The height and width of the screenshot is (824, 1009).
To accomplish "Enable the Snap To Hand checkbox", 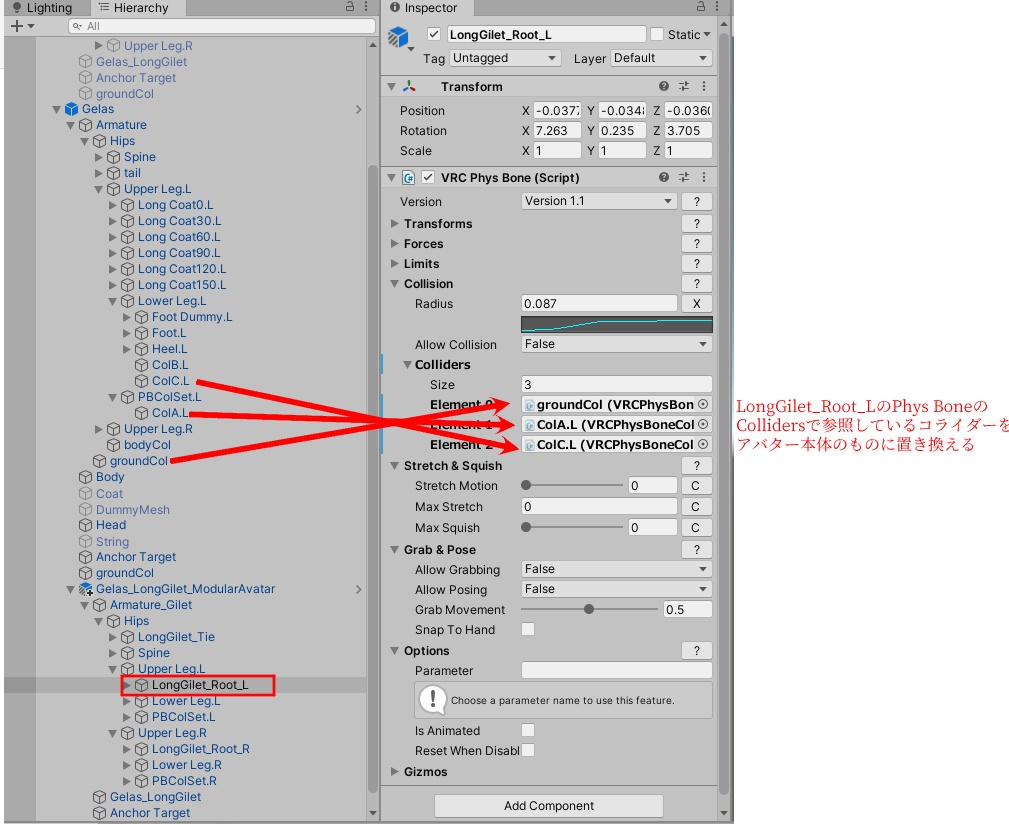I will (x=528, y=629).
